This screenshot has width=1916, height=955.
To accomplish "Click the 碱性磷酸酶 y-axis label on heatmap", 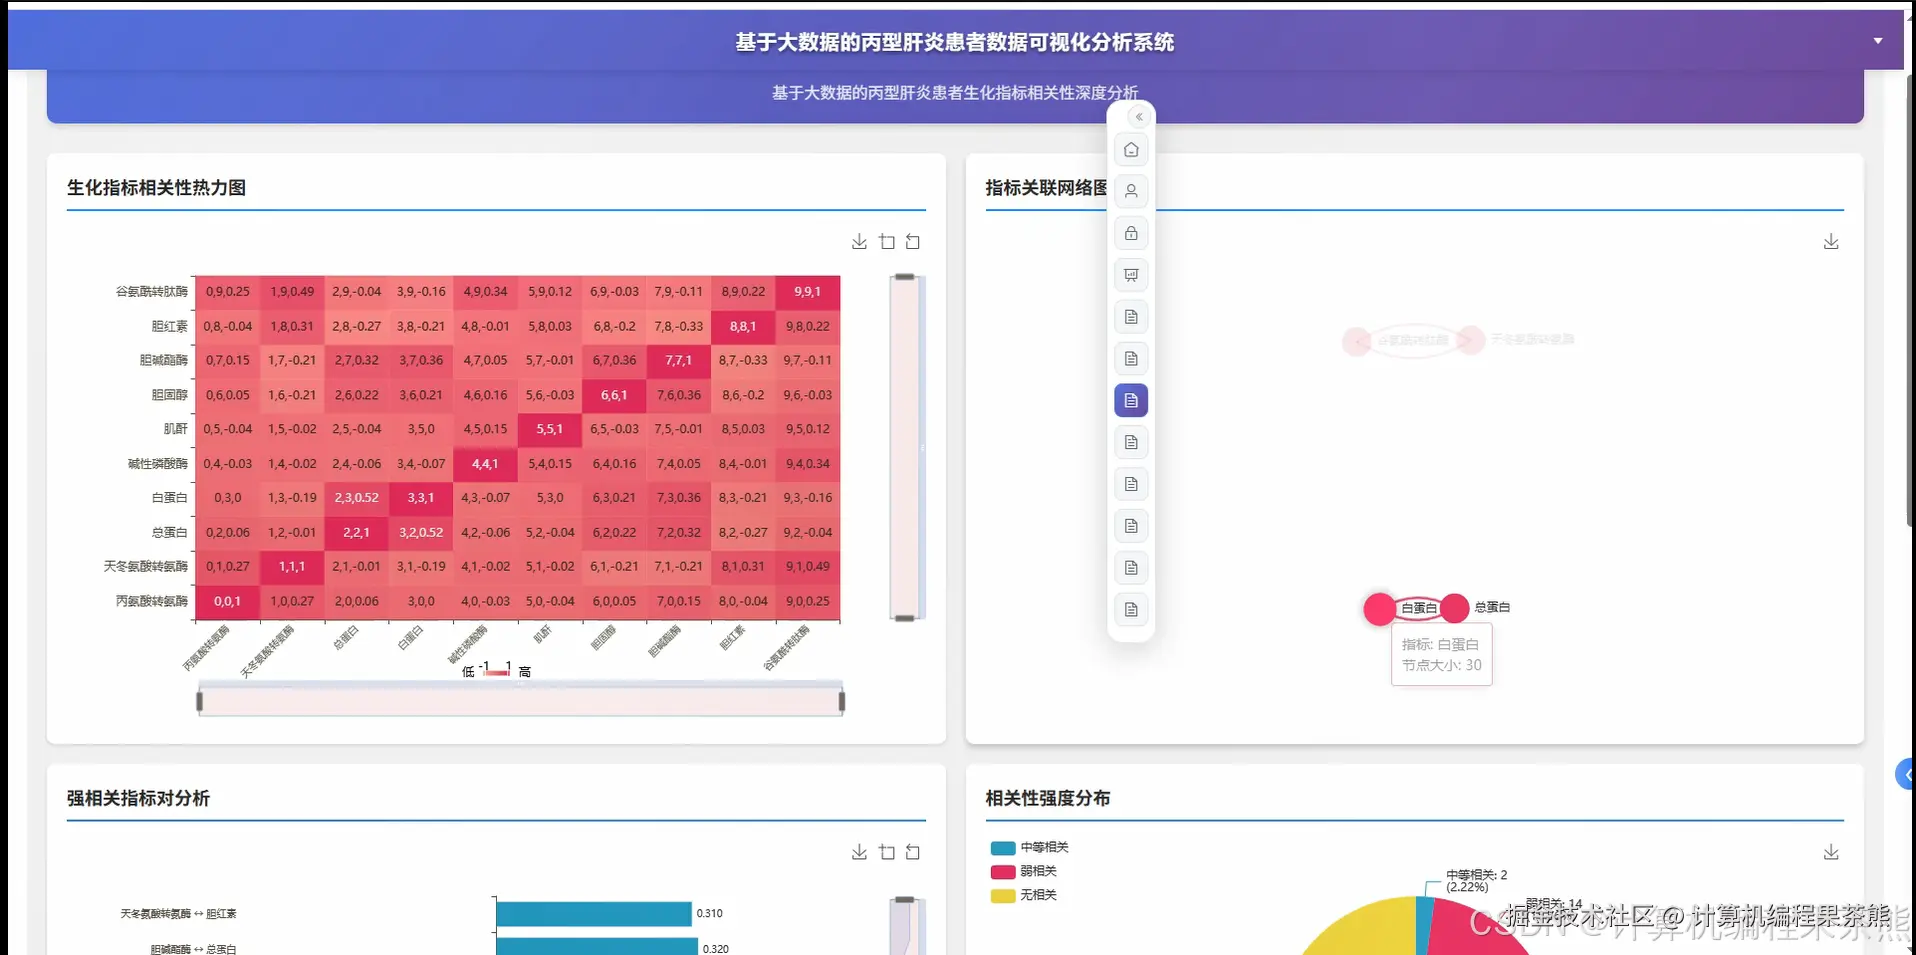I will tap(158, 464).
